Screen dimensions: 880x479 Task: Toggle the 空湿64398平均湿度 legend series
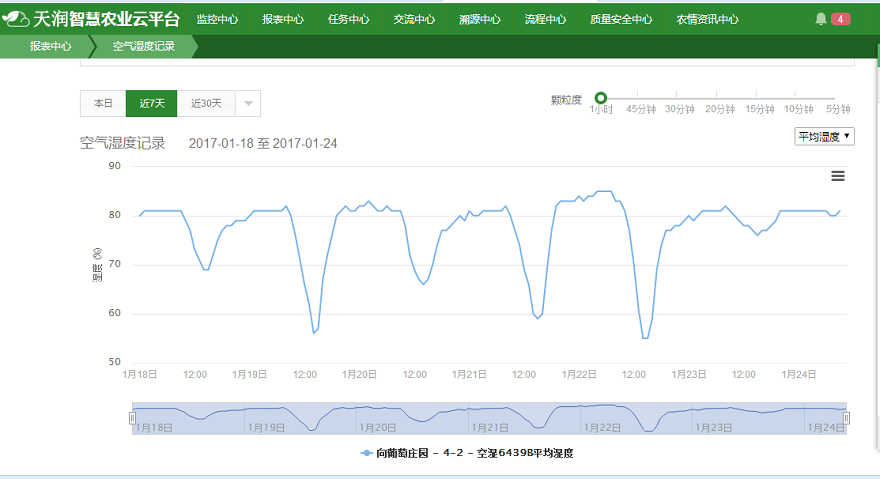tap(467, 453)
